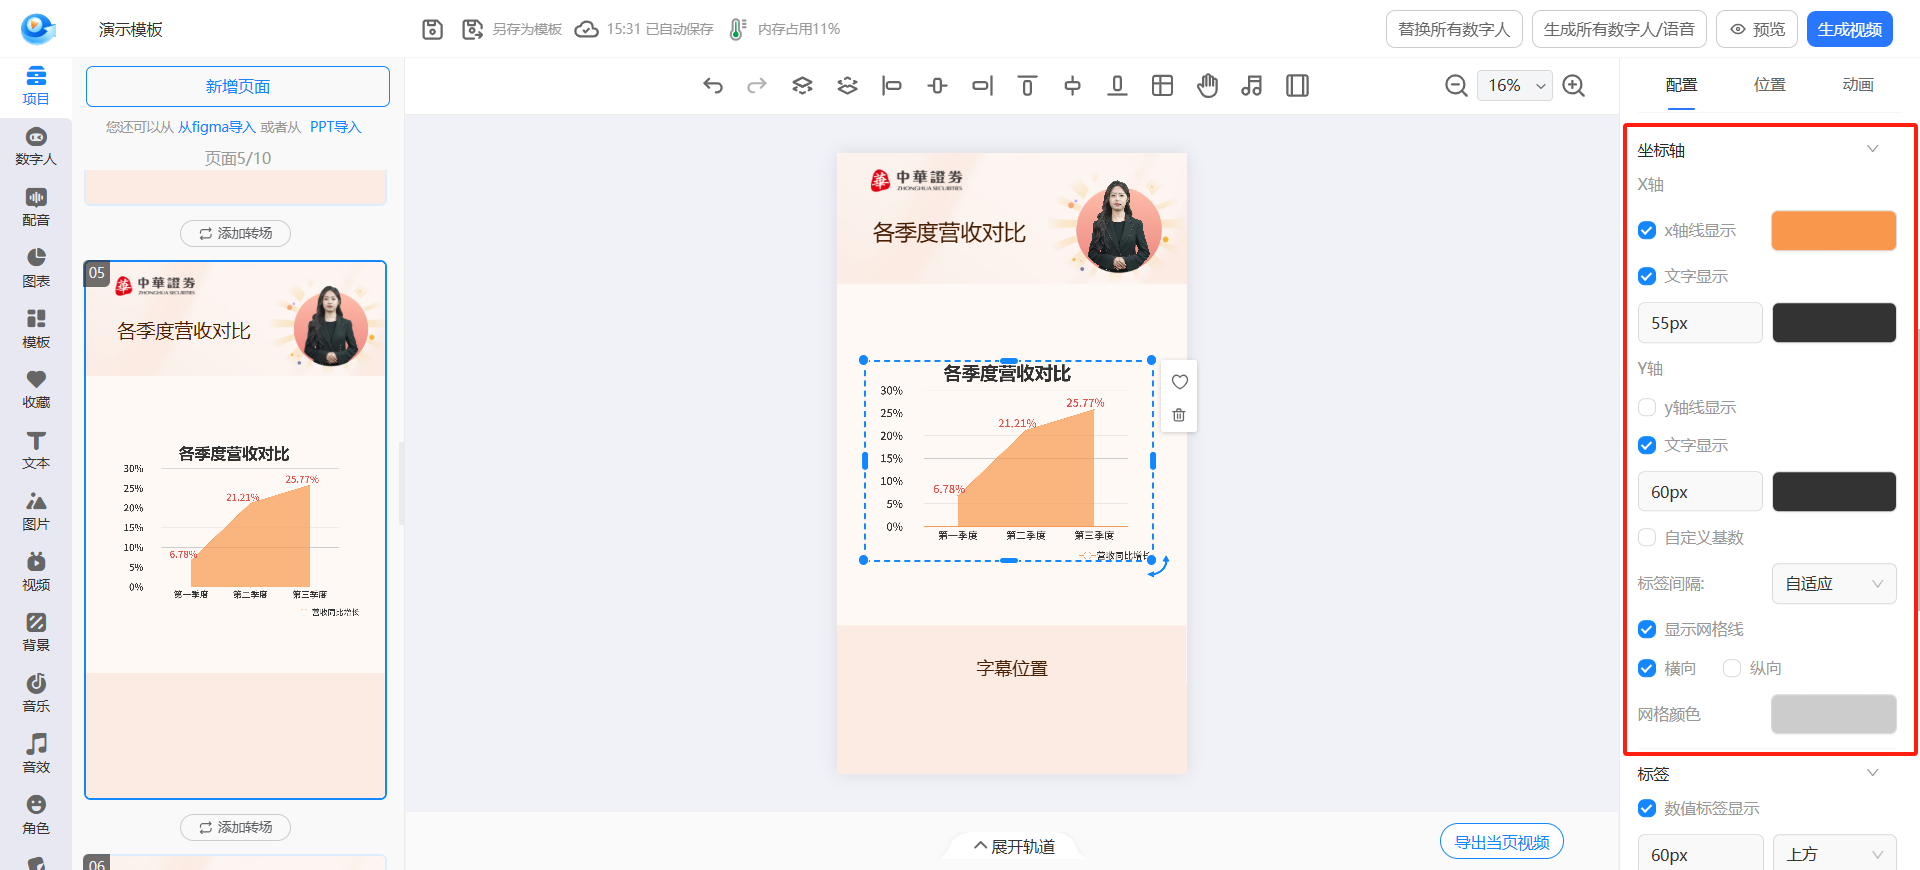
Task: Switch to the 动画 tab
Action: tap(1857, 85)
